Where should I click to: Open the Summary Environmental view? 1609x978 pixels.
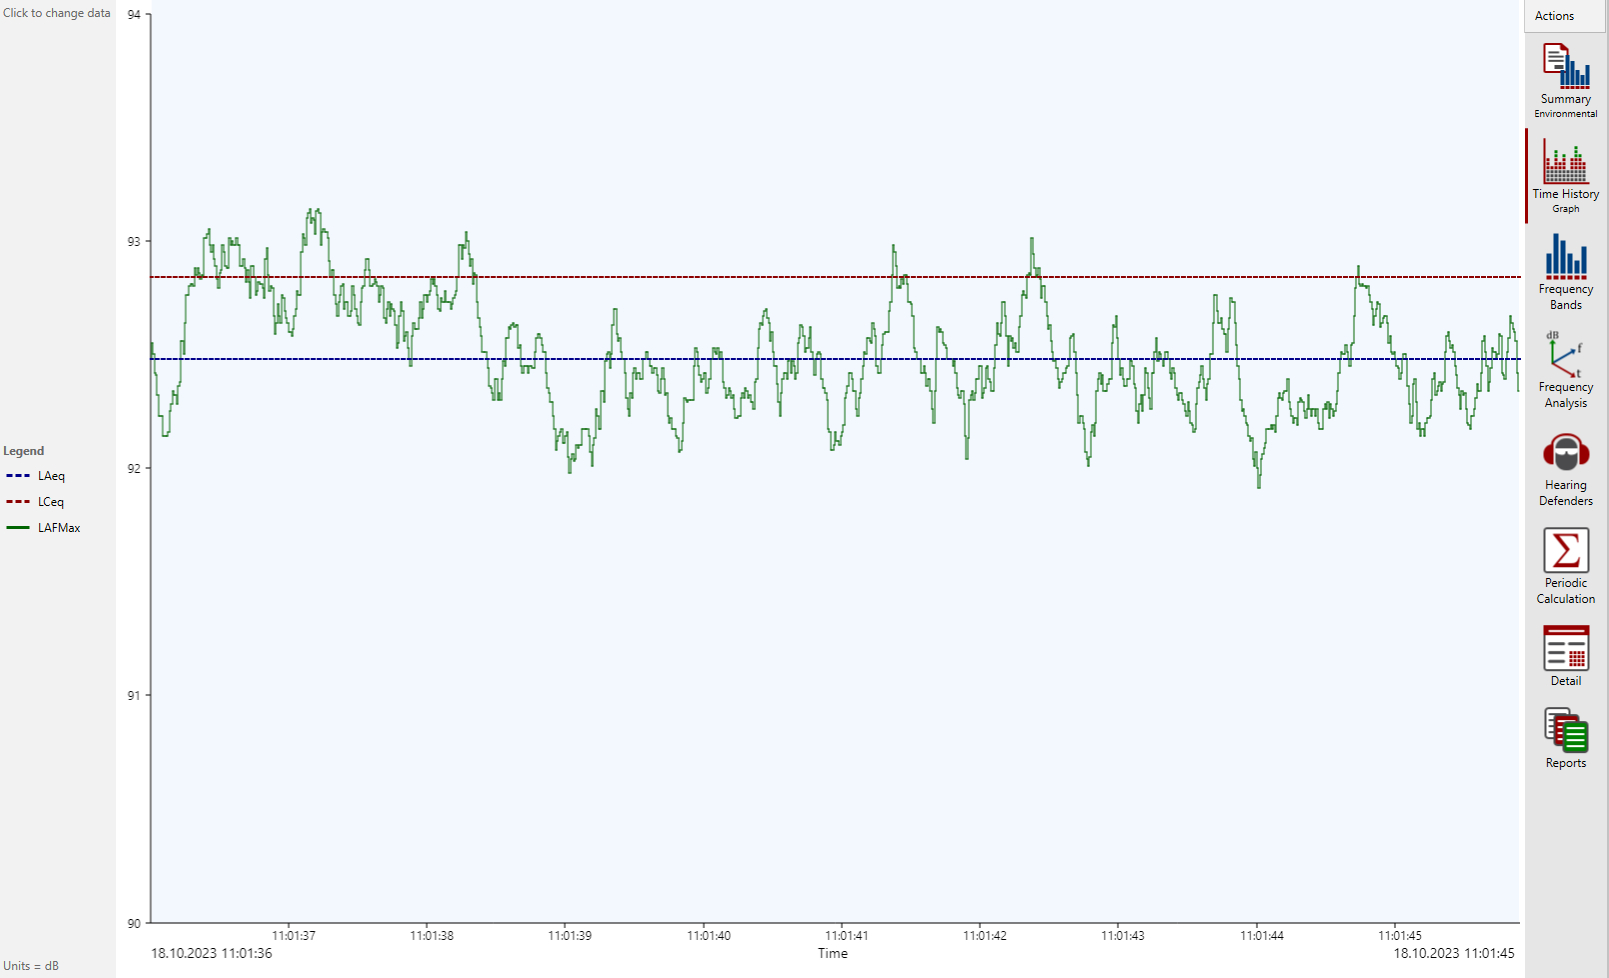point(1566,80)
